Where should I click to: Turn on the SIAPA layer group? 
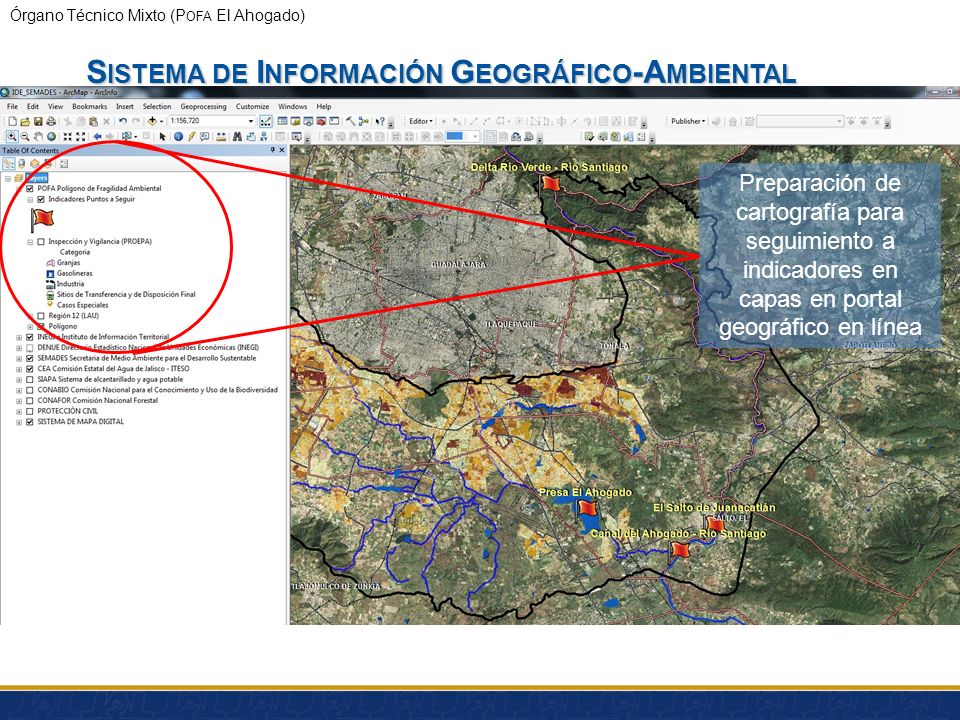click(29, 380)
